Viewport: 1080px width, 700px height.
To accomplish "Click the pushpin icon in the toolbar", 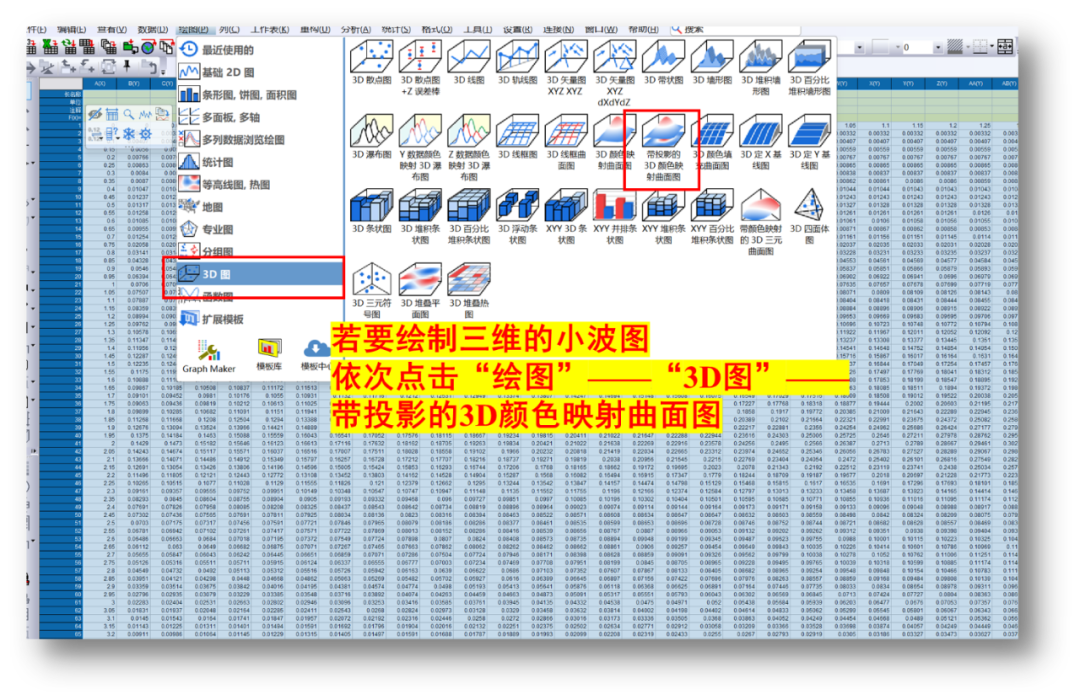I will point(127,66).
